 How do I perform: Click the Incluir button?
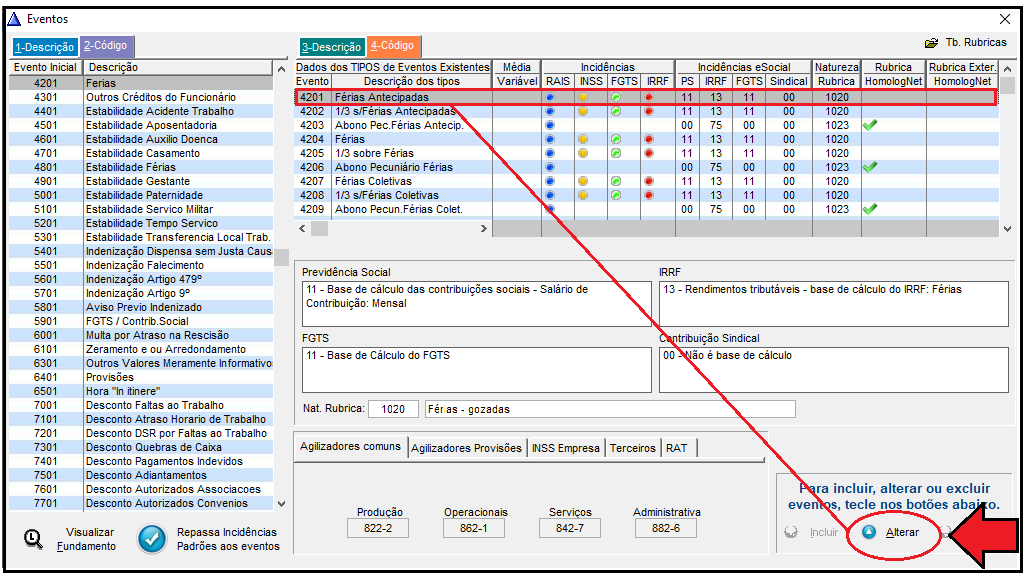(811, 532)
